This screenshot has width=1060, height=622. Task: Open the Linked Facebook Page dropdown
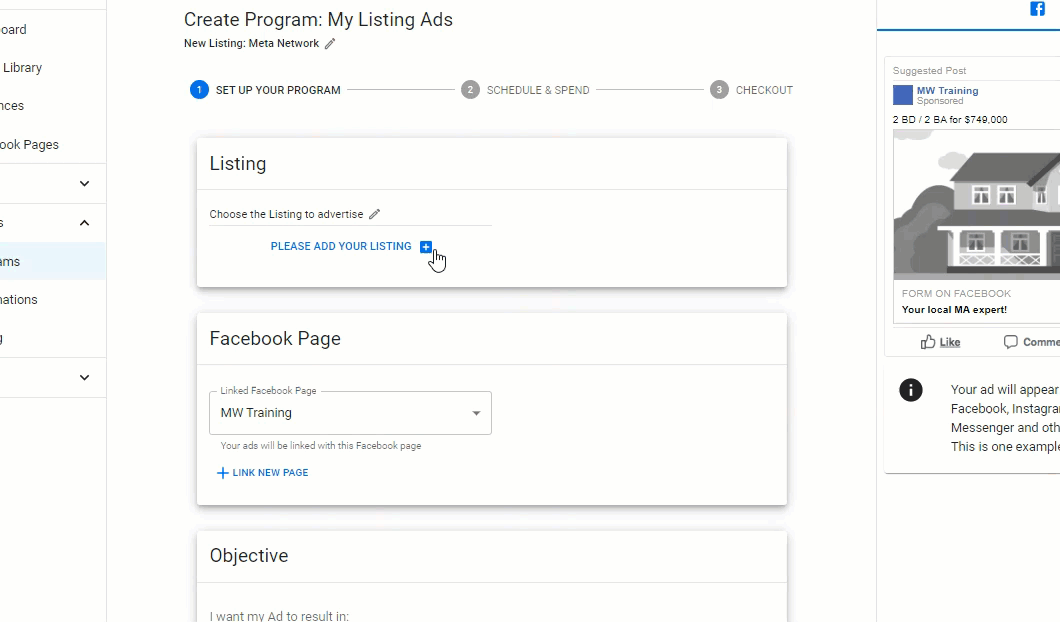click(476, 412)
